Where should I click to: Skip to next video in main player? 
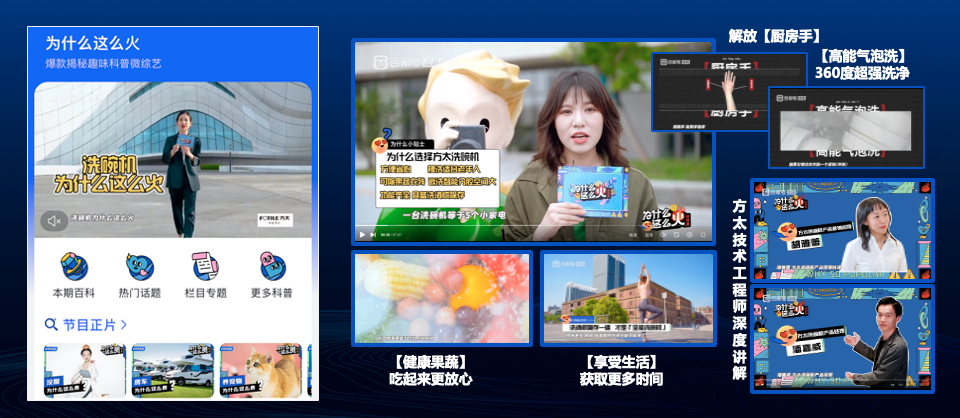click(373, 234)
